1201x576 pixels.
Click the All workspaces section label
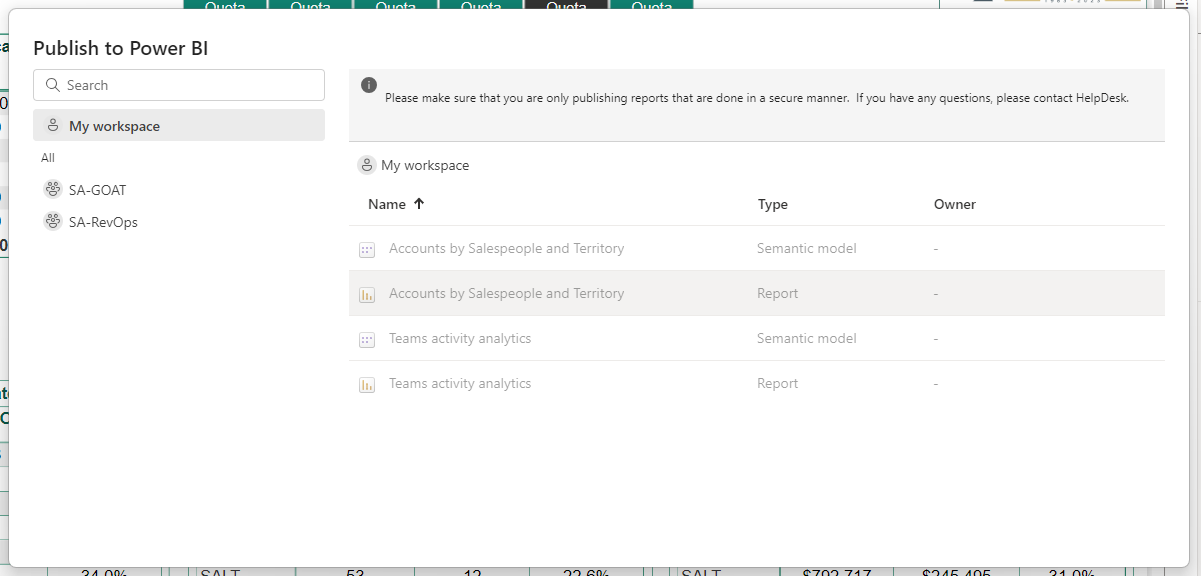(48, 158)
